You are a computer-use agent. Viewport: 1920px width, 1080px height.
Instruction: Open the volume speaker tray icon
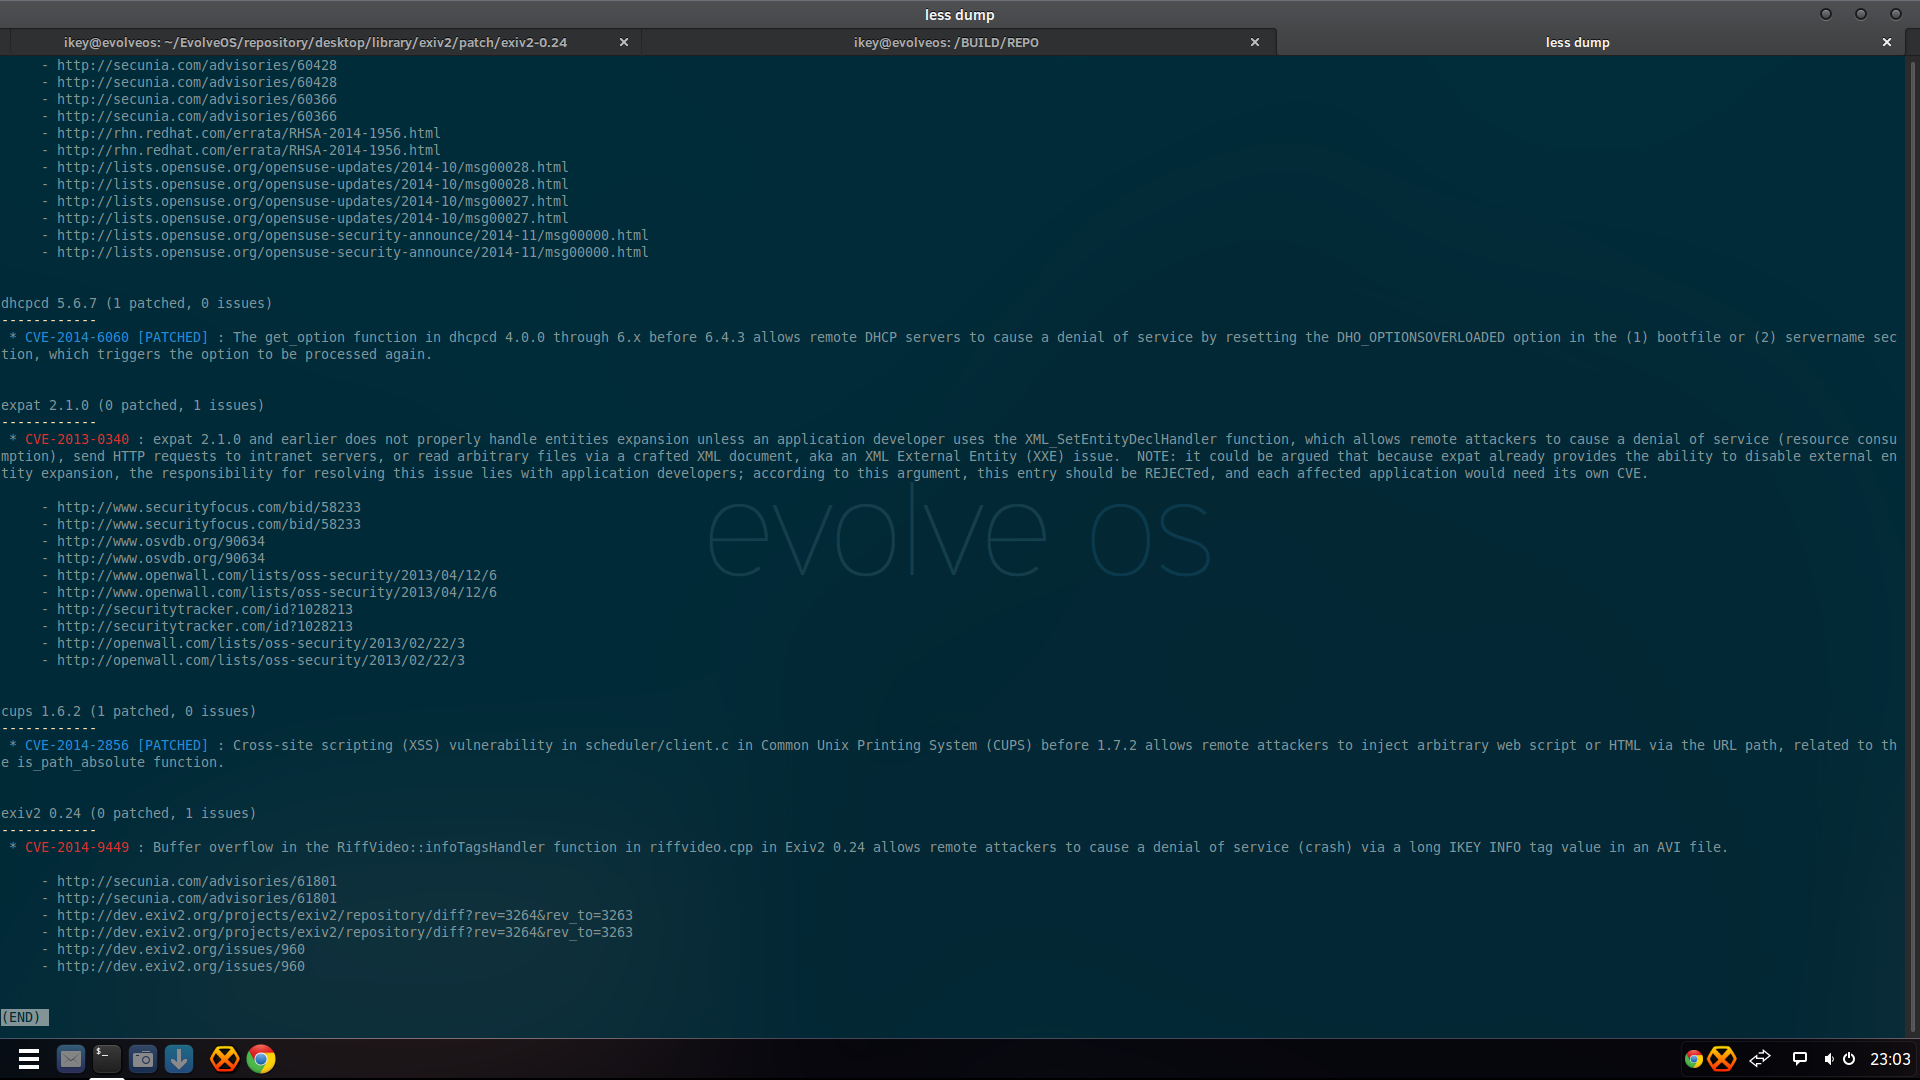pos(1828,1059)
